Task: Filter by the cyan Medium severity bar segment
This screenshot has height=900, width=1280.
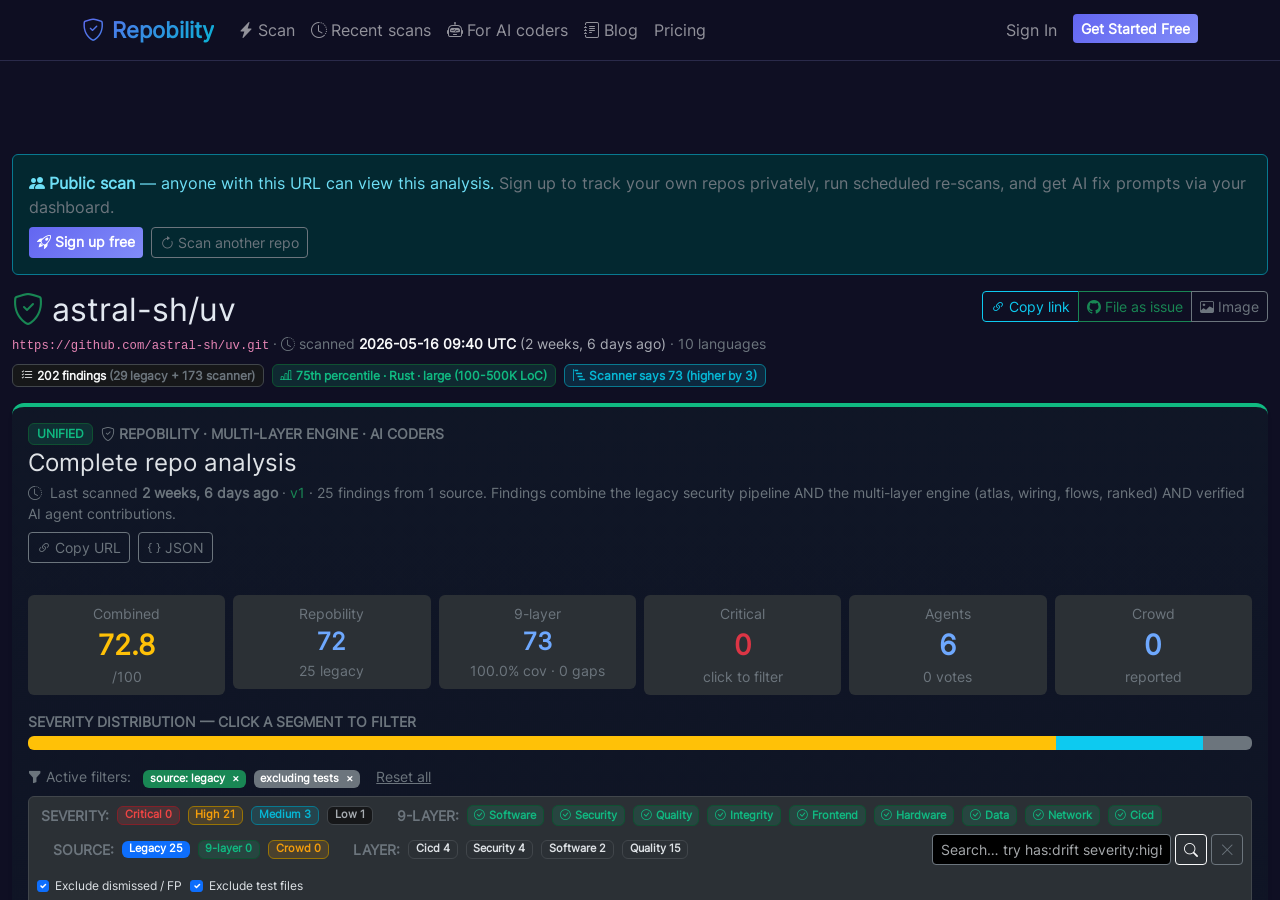Action: coord(1129,743)
